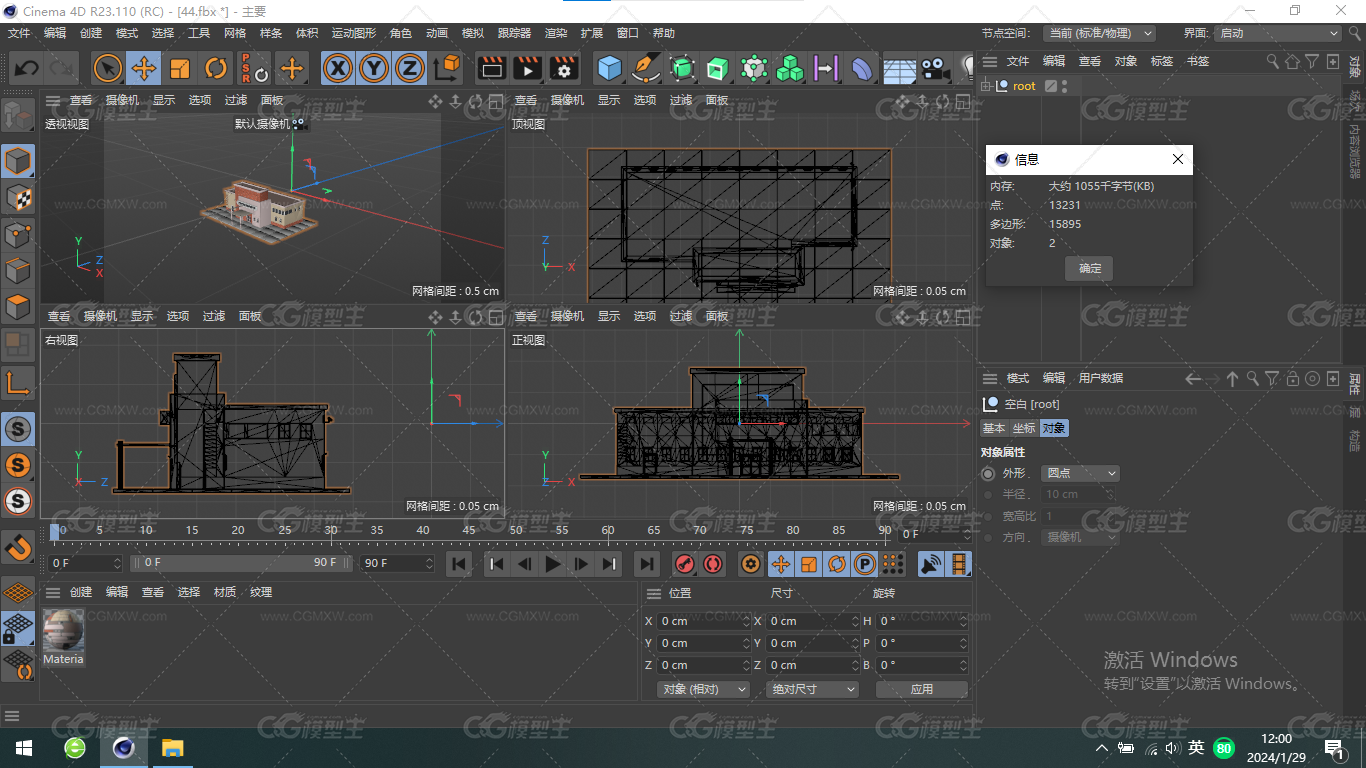
Task: Toggle timeline sound speaker icon
Action: (931, 564)
